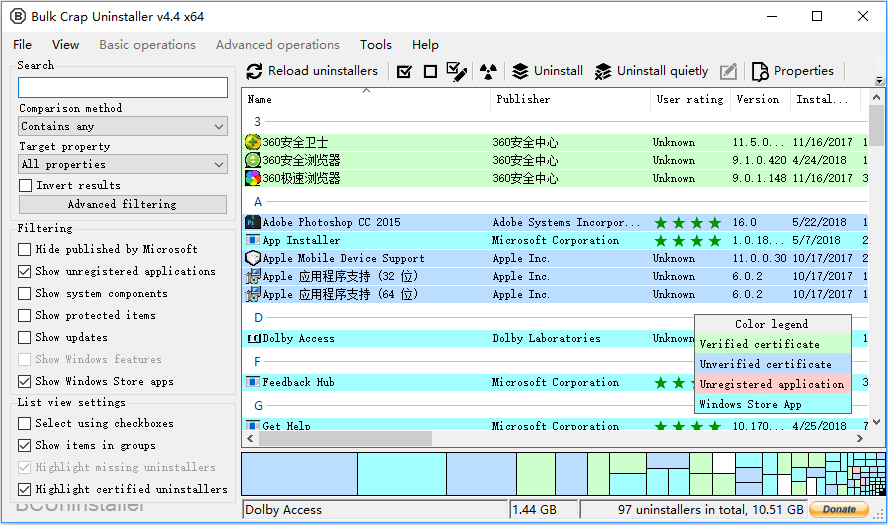
Task: Click the Search input field
Action: coord(123,88)
